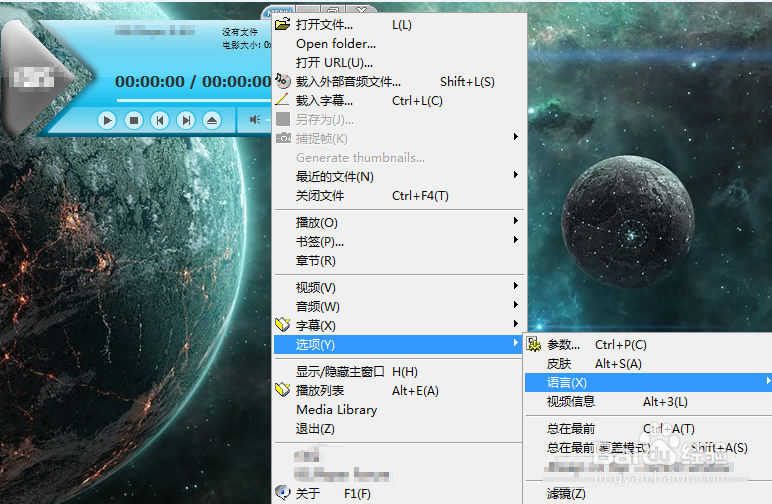Screen dimensions: 772x504
Task: Choose 关闭文件 menu entry
Action: tap(399, 196)
